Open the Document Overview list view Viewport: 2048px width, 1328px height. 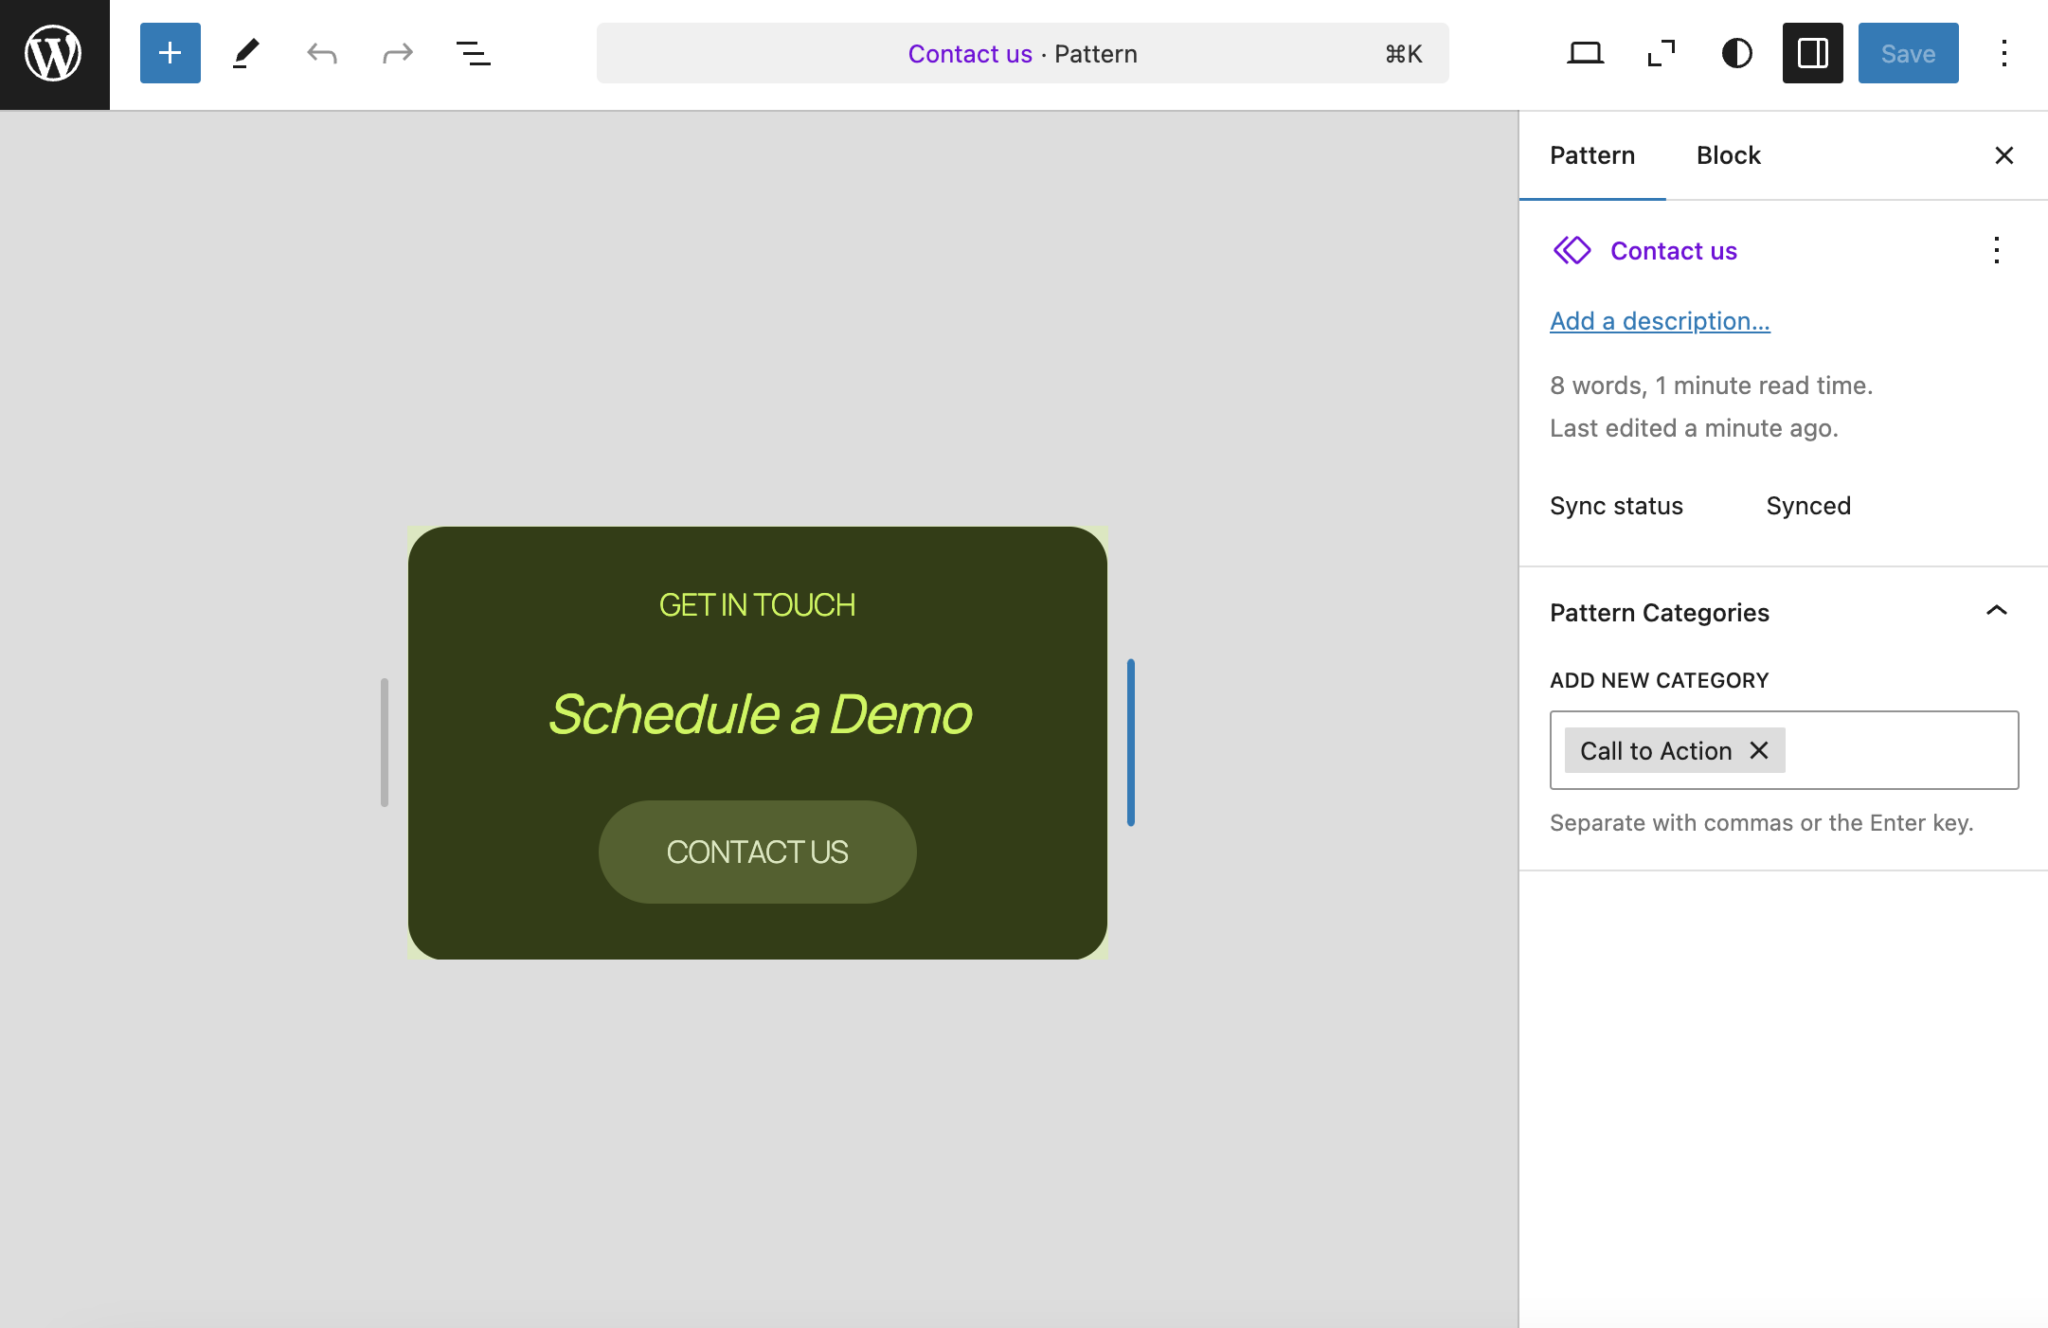[x=473, y=53]
